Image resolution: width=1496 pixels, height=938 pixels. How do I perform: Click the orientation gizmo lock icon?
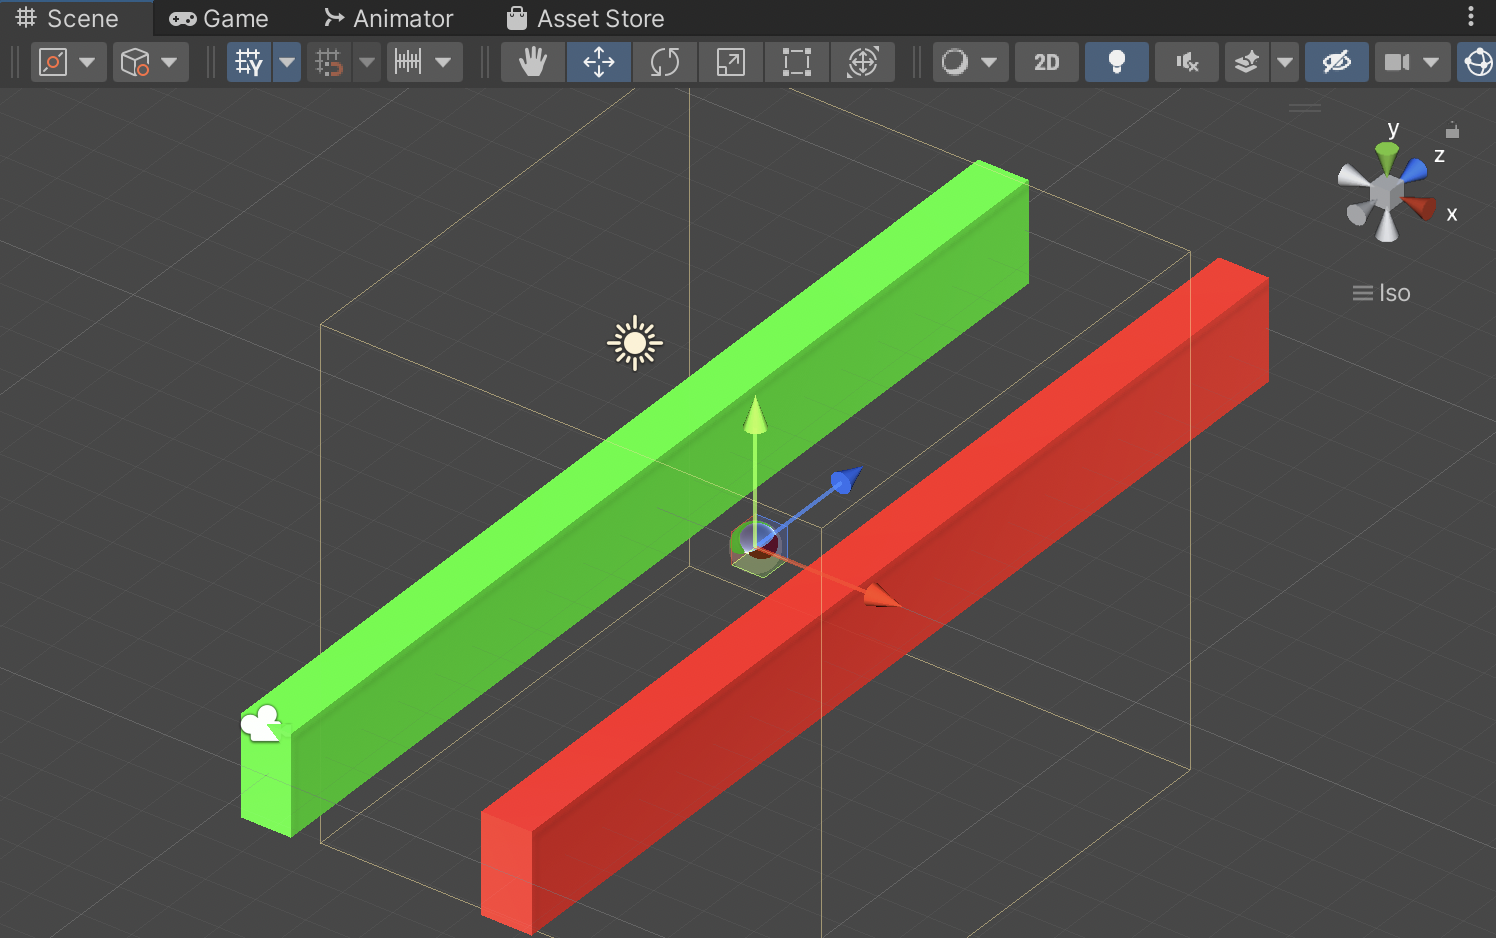point(1452,130)
